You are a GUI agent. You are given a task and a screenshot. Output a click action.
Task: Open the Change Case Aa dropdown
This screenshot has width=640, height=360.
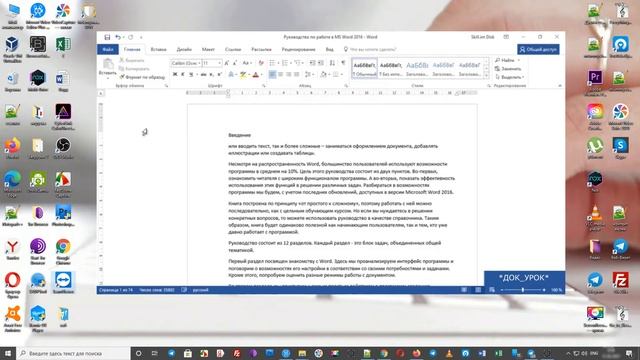pyautogui.click(x=247, y=63)
